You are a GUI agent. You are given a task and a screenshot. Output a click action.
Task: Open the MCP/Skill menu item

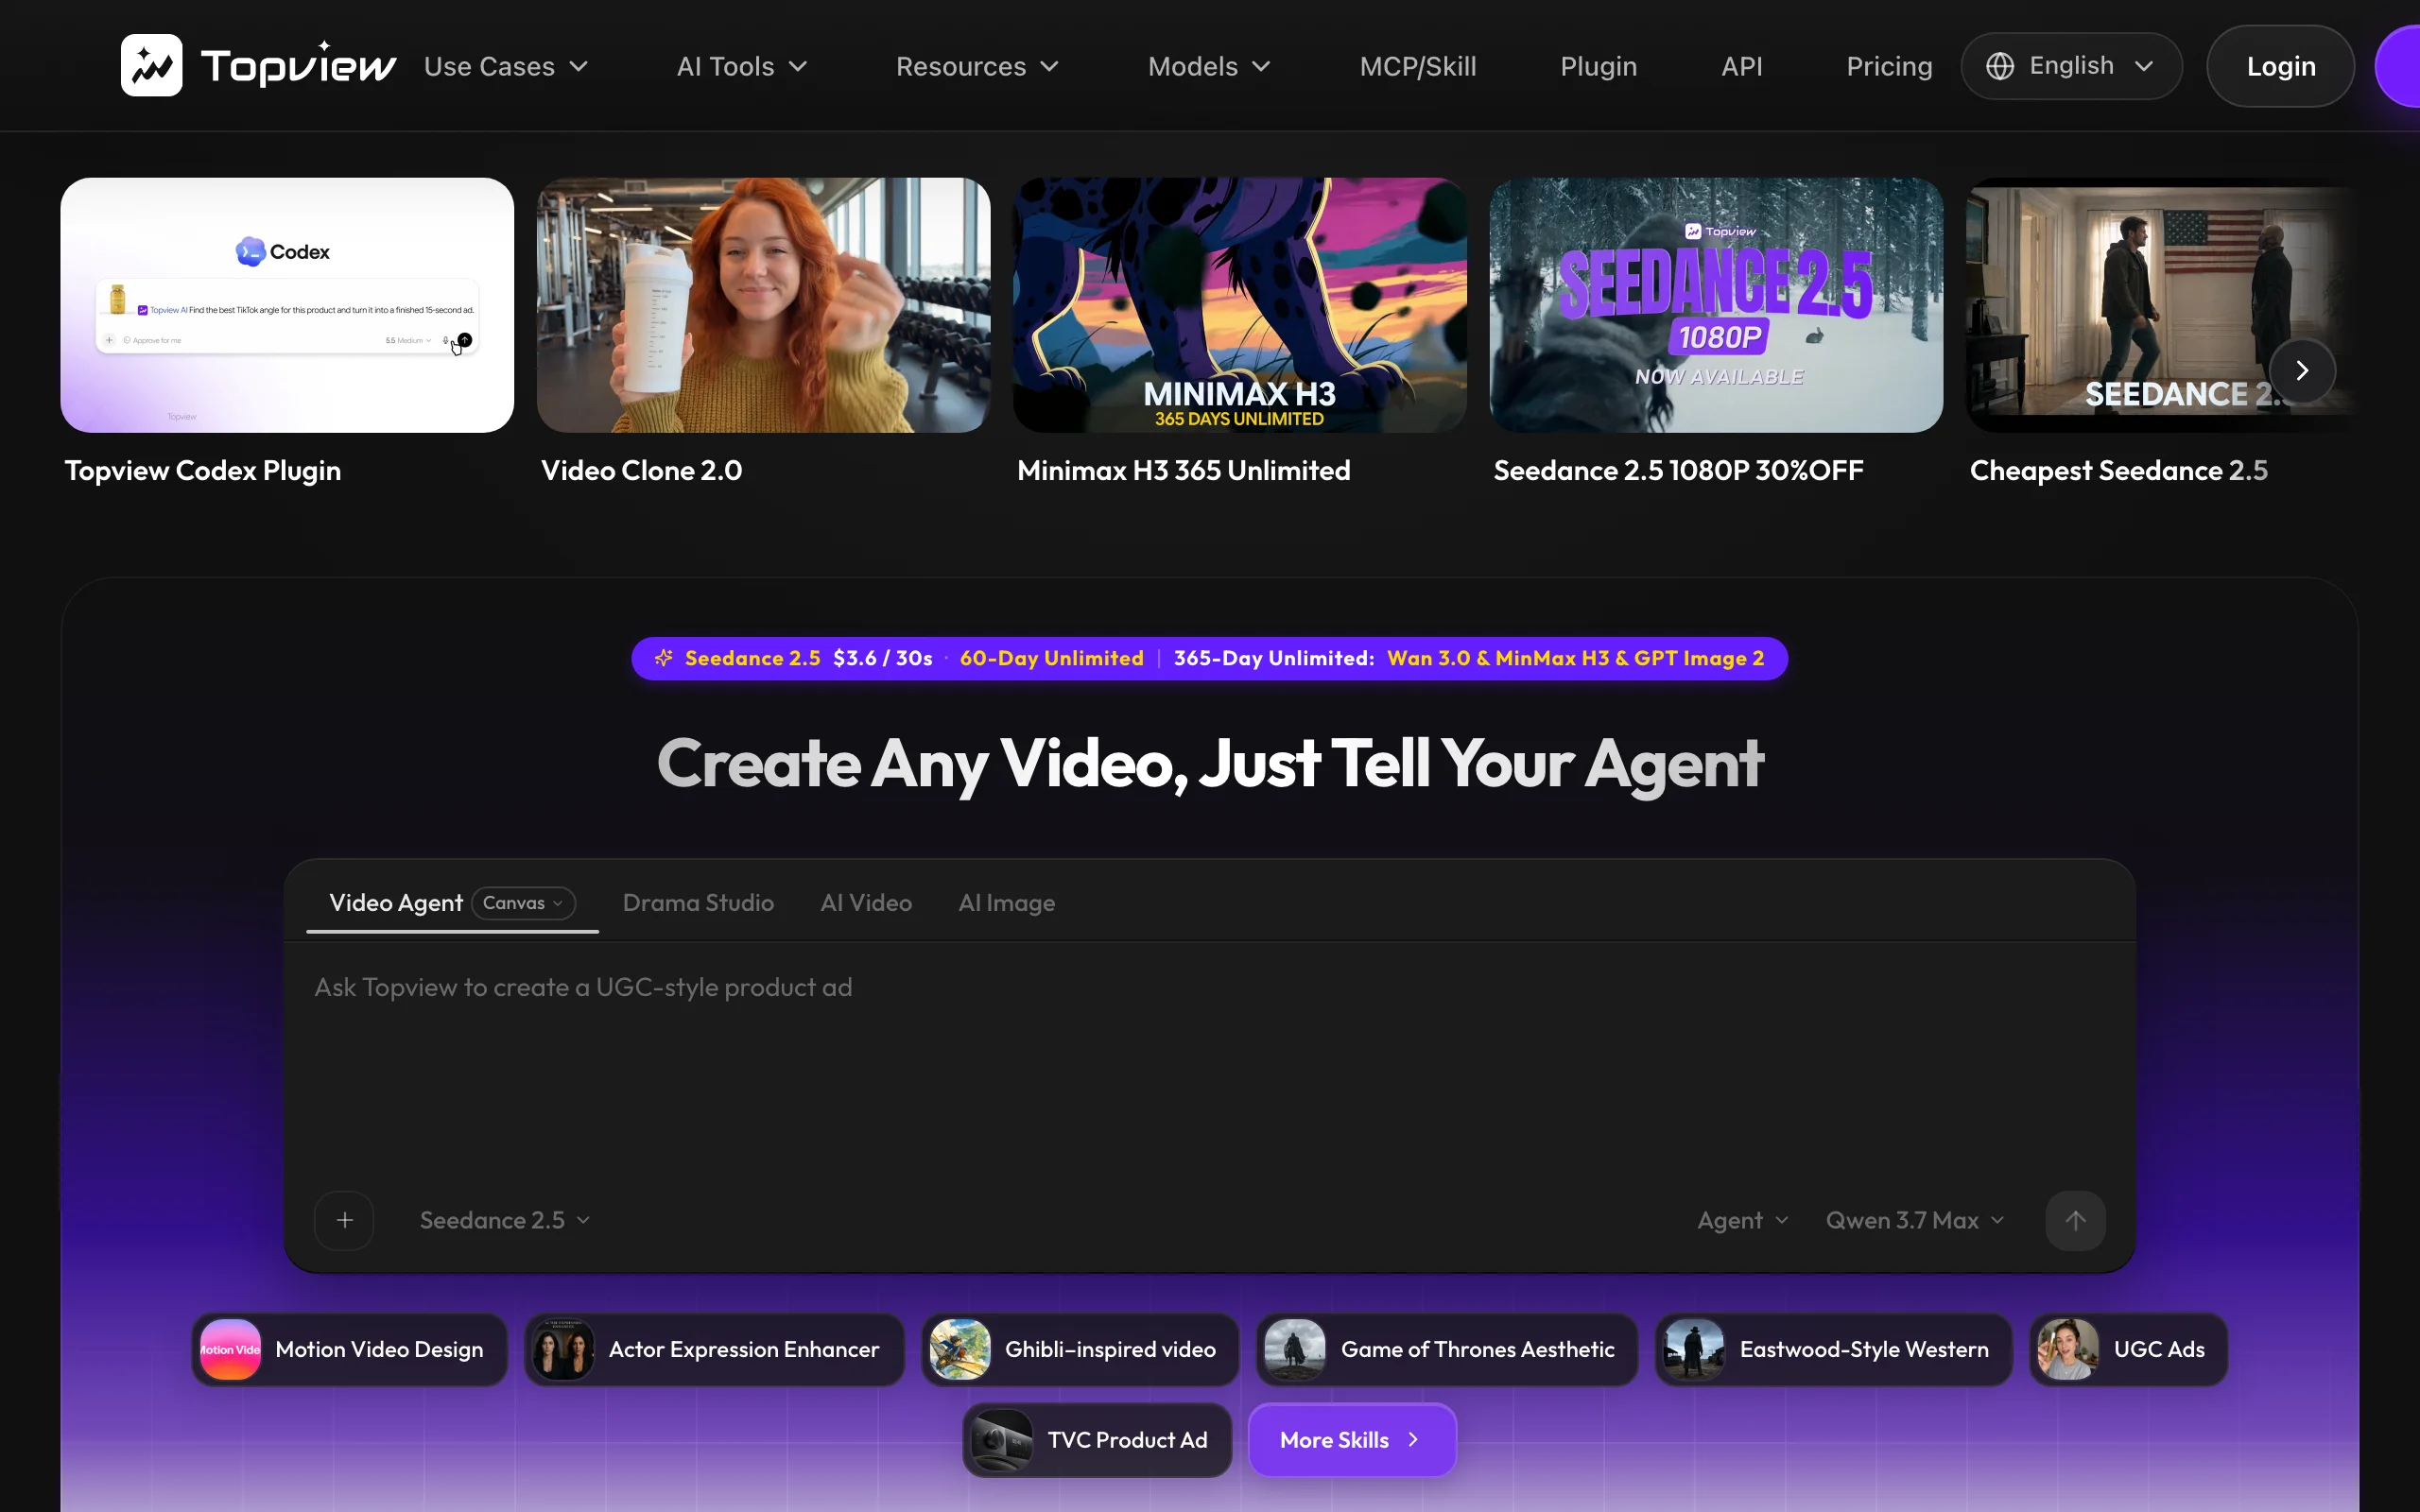coord(1417,66)
